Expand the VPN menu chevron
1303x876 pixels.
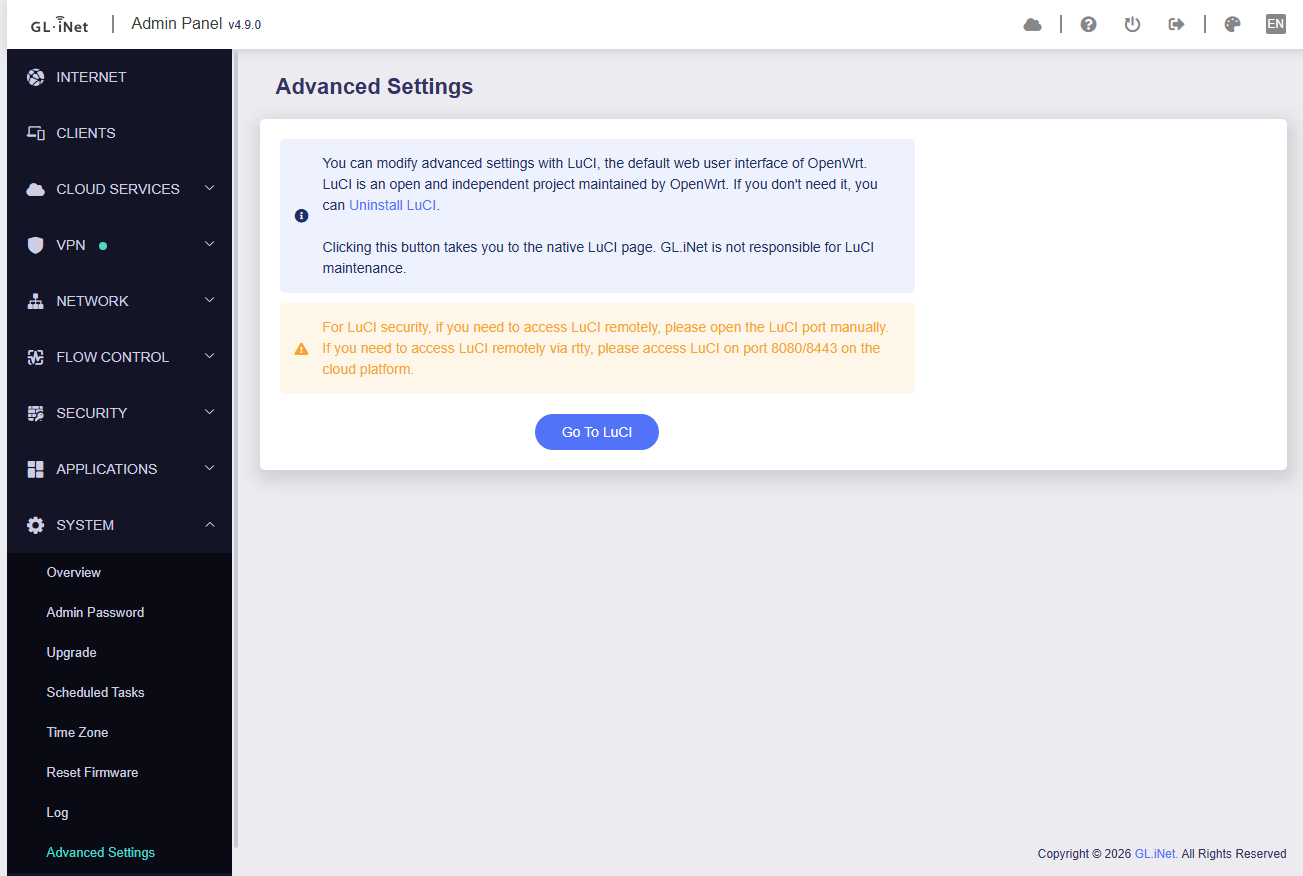tap(210, 244)
